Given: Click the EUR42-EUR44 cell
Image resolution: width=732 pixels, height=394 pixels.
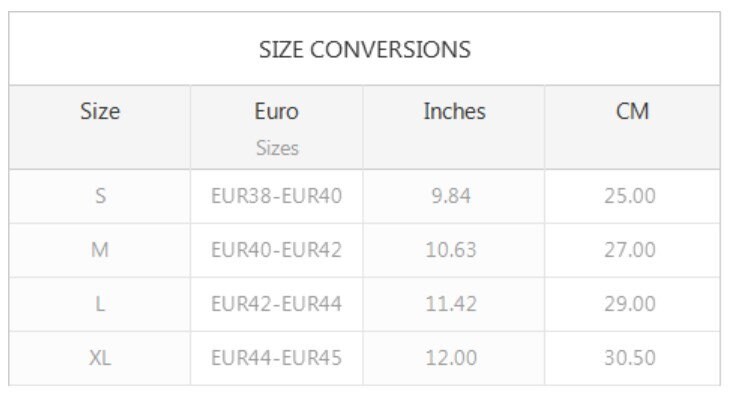Looking at the screenshot, I should [x=276, y=304].
